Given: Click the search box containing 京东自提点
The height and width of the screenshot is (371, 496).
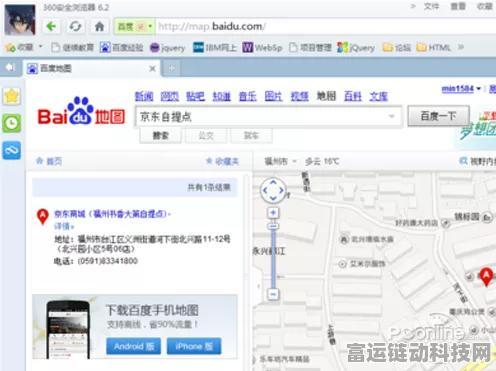Looking at the screenshot, I should click(268, 116).
